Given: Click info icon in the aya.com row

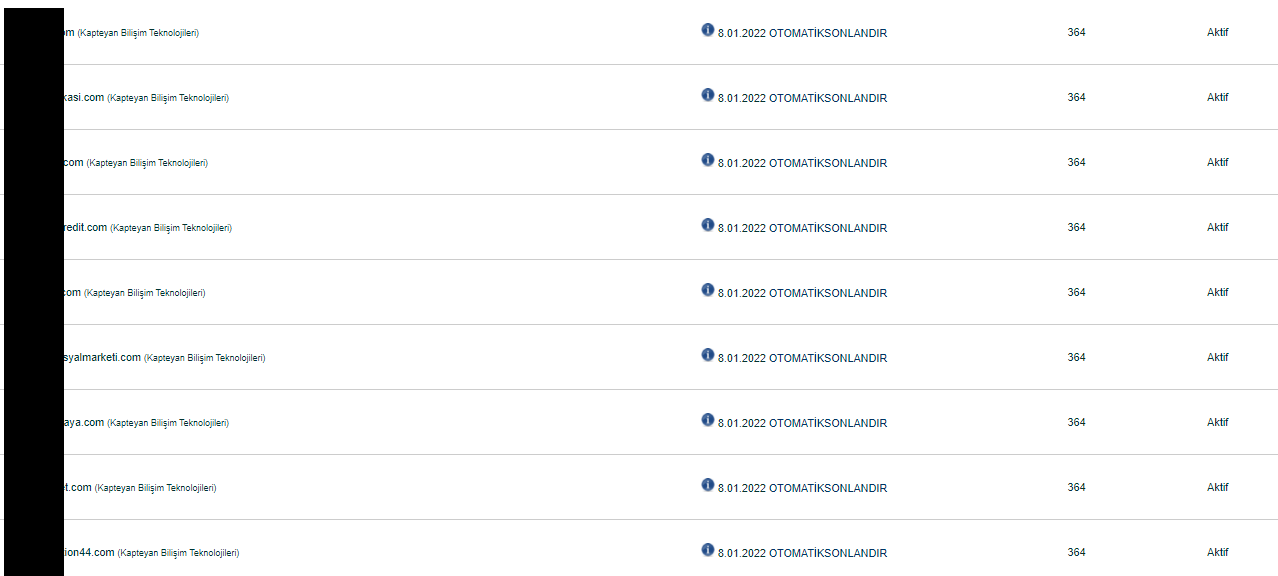Looking at the screenshot, I should point(708,419).
